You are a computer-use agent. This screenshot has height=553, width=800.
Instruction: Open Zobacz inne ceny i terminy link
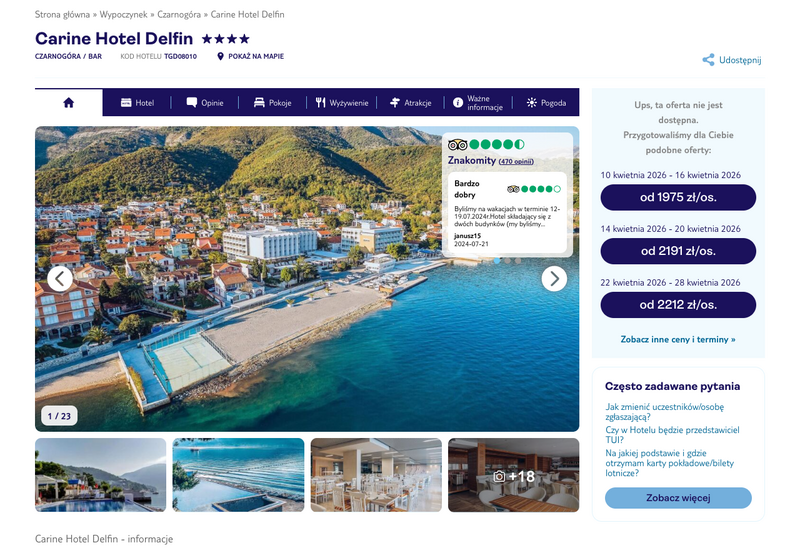tap(678, 339)
